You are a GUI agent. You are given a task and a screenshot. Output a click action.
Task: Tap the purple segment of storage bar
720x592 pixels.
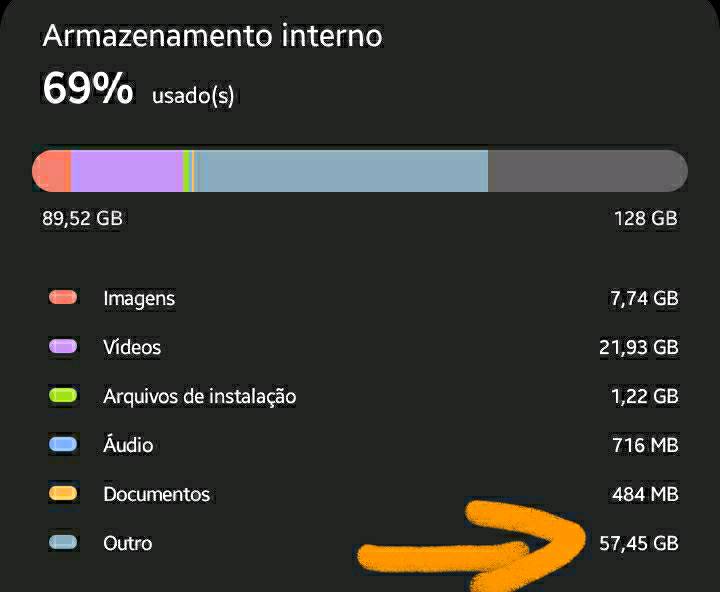point(127,171)
